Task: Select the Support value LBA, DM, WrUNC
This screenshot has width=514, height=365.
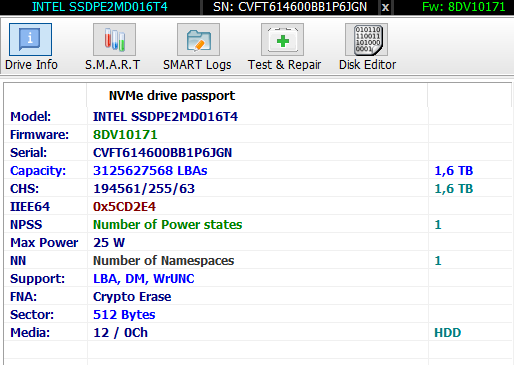Action: [x=144, y=279]
